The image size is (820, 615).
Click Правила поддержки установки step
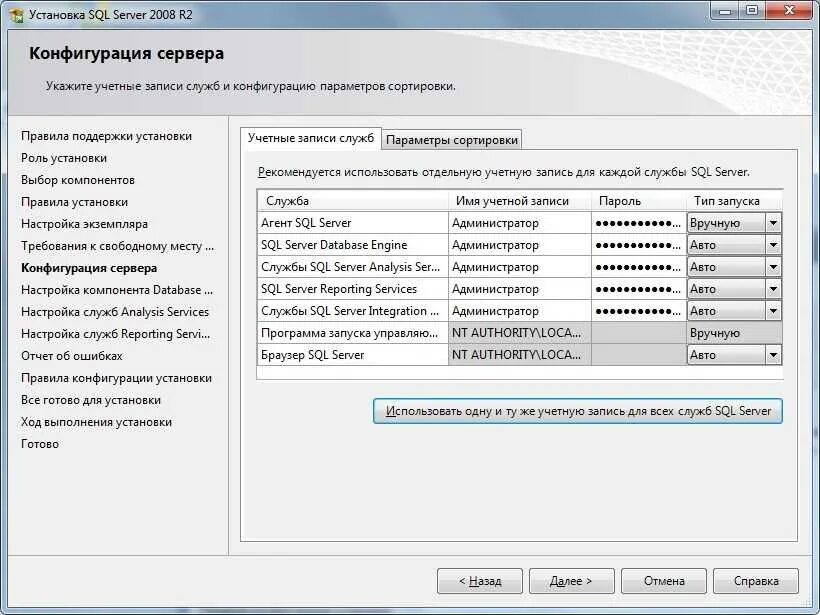(x=106, y=136)
